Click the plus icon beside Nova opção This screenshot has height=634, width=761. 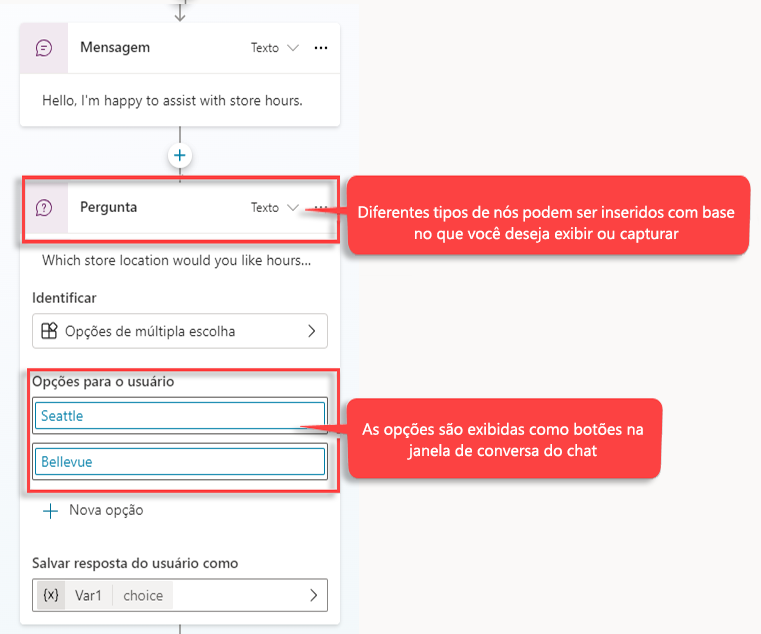[x=50, y=510]
